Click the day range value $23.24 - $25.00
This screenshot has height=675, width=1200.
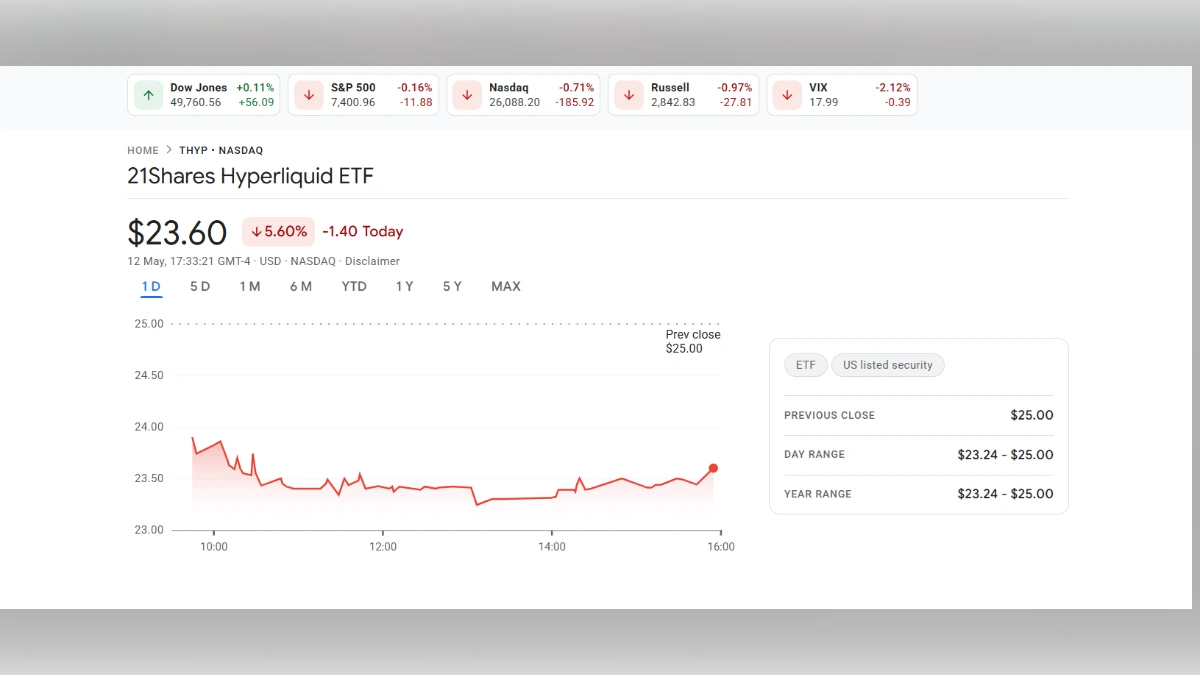click(1005, 455)
